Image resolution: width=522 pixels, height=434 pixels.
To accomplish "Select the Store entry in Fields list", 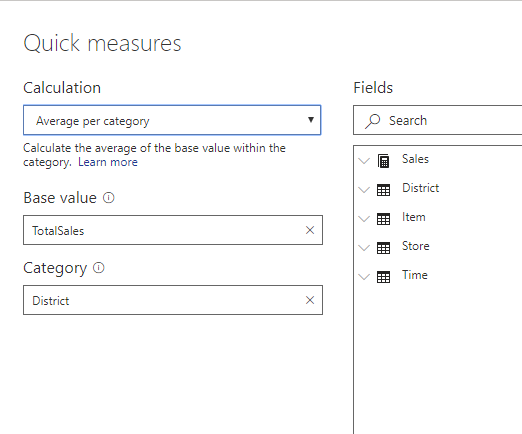I will pyautogui.click(x=416, y=246).
